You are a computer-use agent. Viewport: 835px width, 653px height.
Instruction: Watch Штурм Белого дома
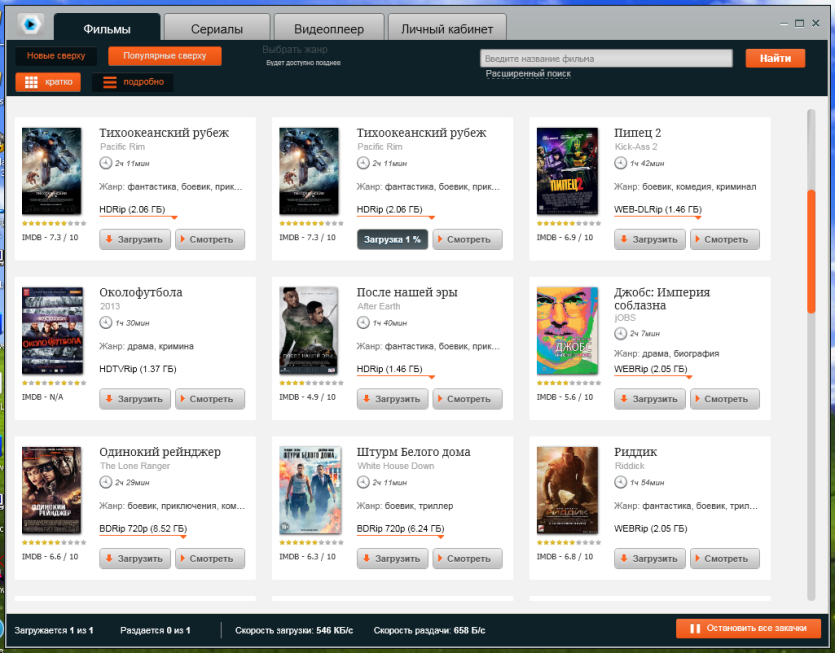coord(467,558)
